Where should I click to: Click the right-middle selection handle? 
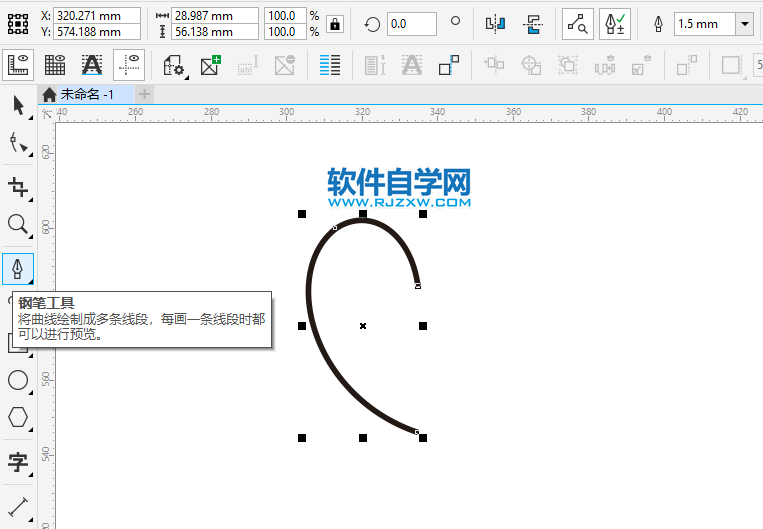click(x=423, y=326)
